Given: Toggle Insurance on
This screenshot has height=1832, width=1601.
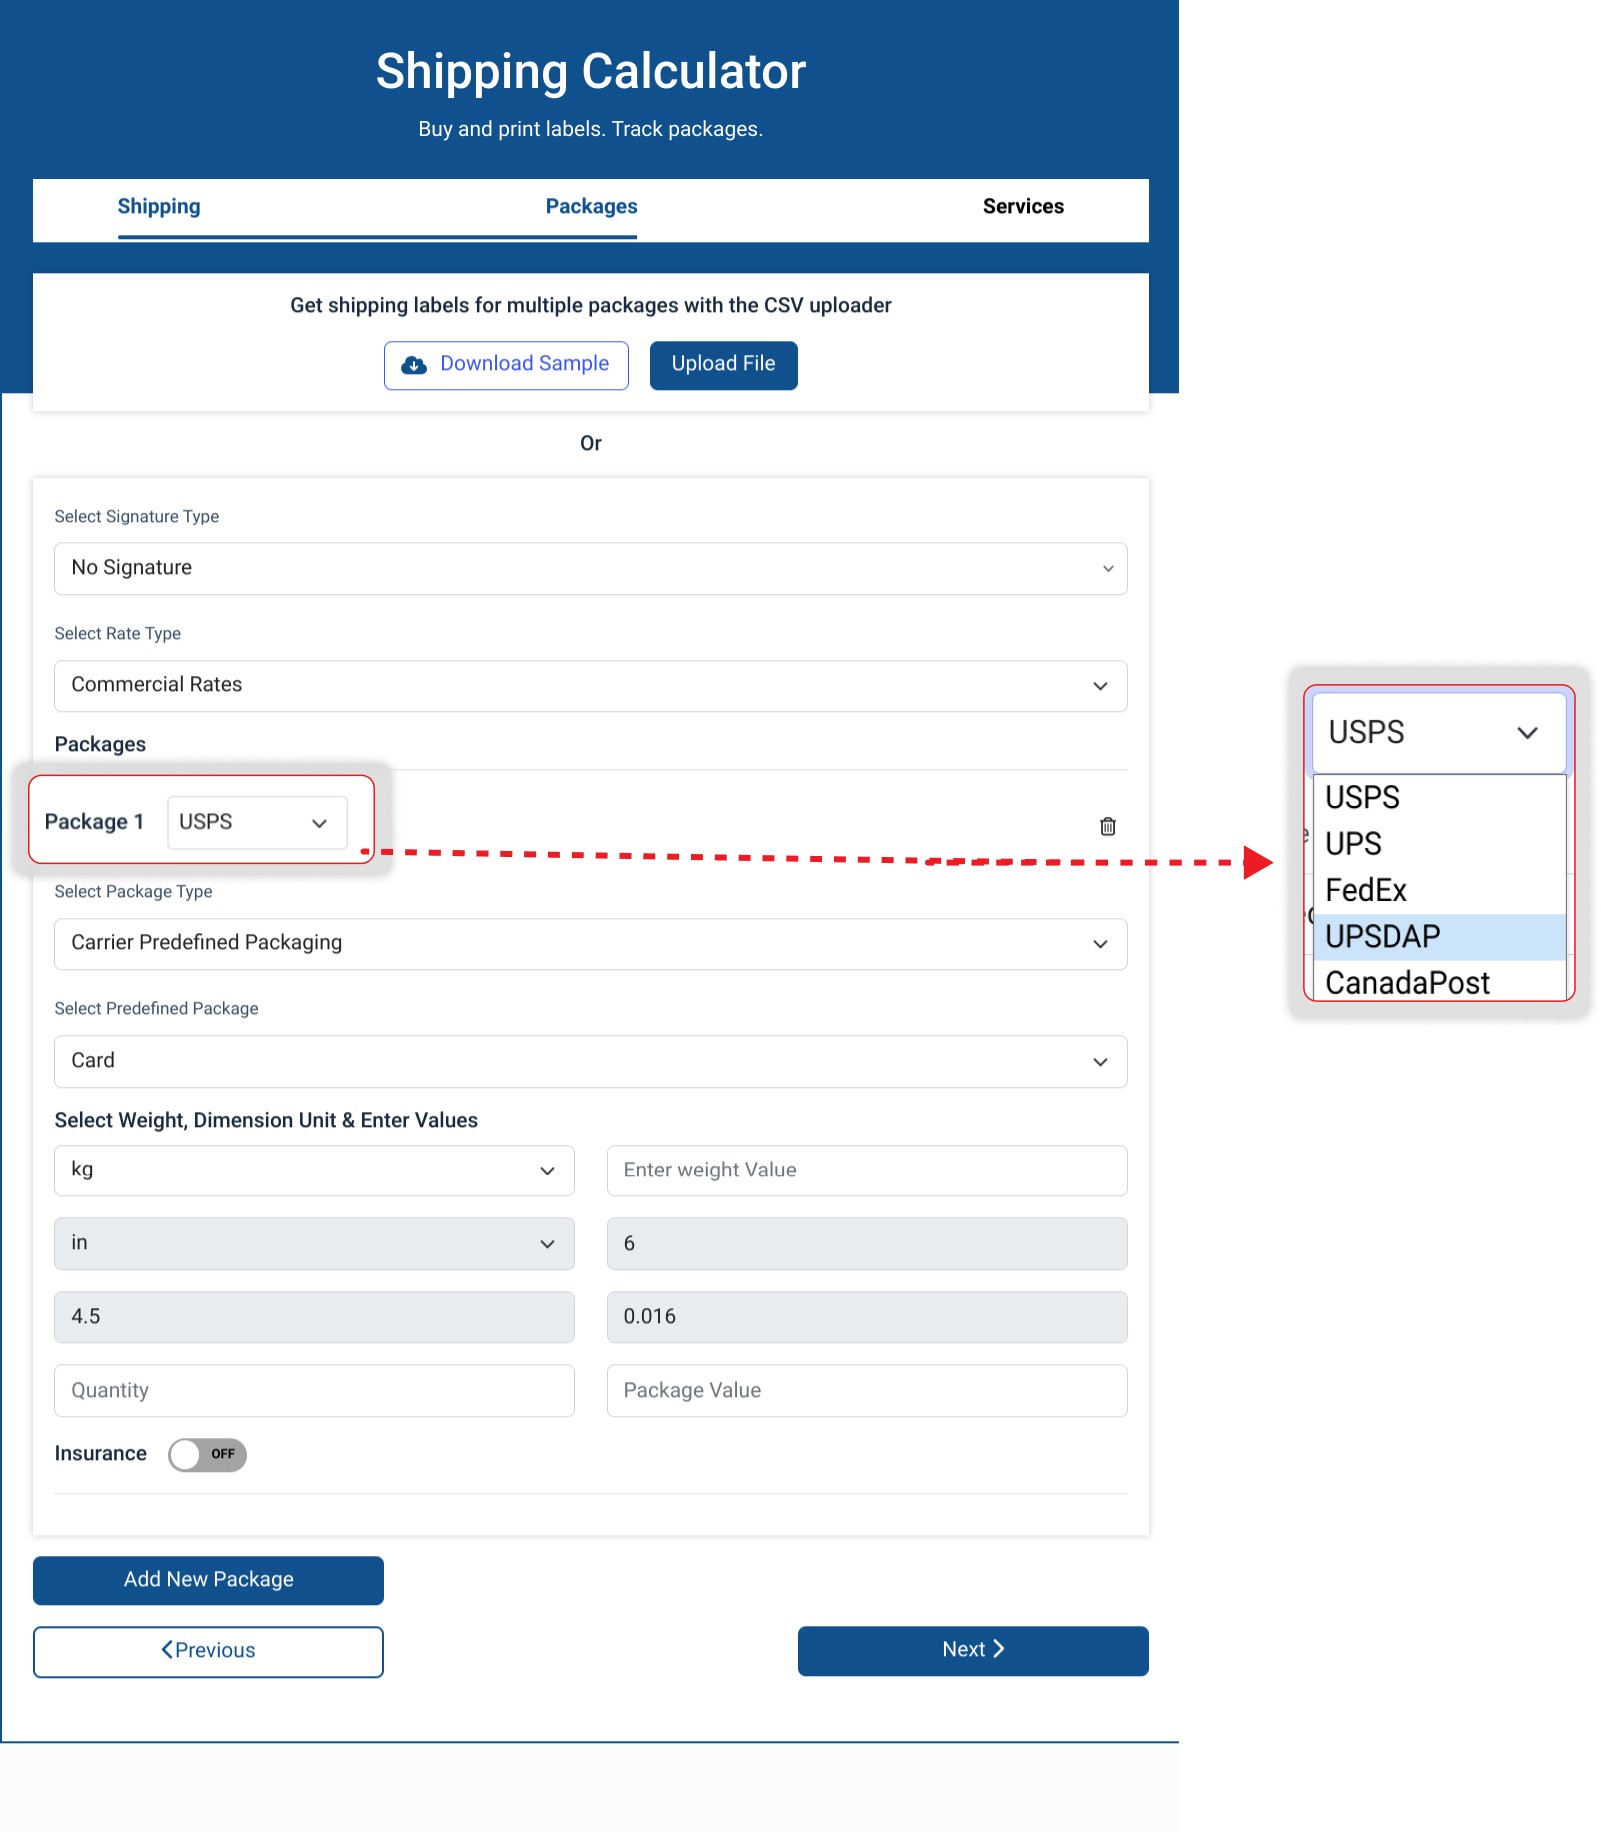Looking at the screenshot, I should click(x=207, y=1455).
